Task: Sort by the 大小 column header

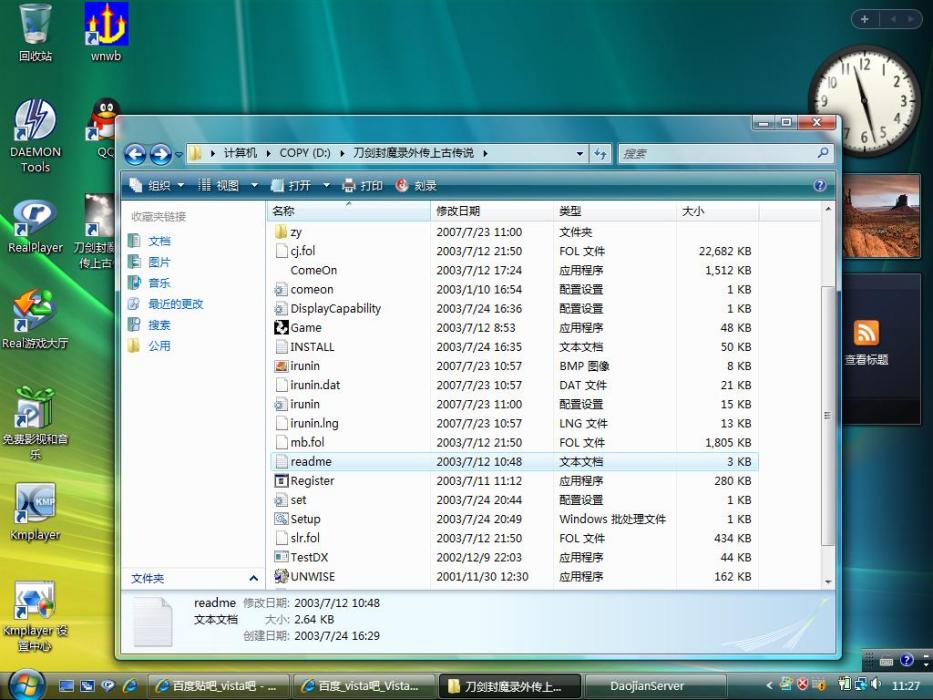Action: (718, 211)
